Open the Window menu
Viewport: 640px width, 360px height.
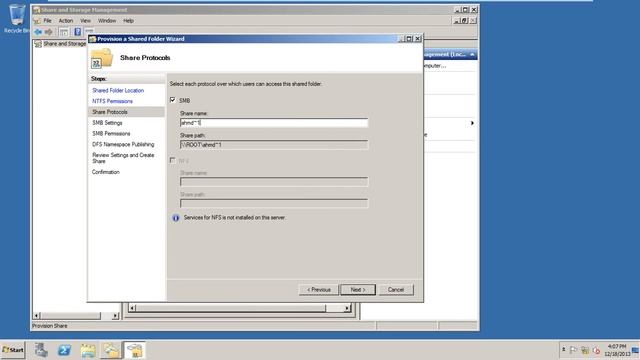click(x=107, y=20)
